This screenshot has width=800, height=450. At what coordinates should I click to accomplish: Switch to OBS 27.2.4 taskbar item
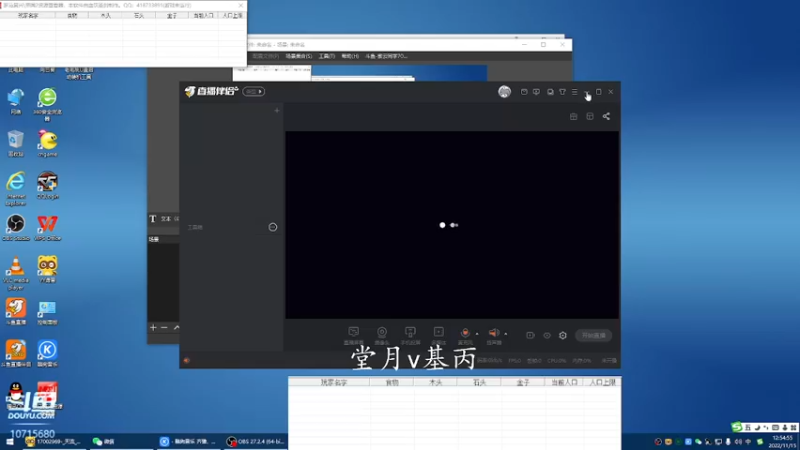pyautogui.click(x=256, y=441)
